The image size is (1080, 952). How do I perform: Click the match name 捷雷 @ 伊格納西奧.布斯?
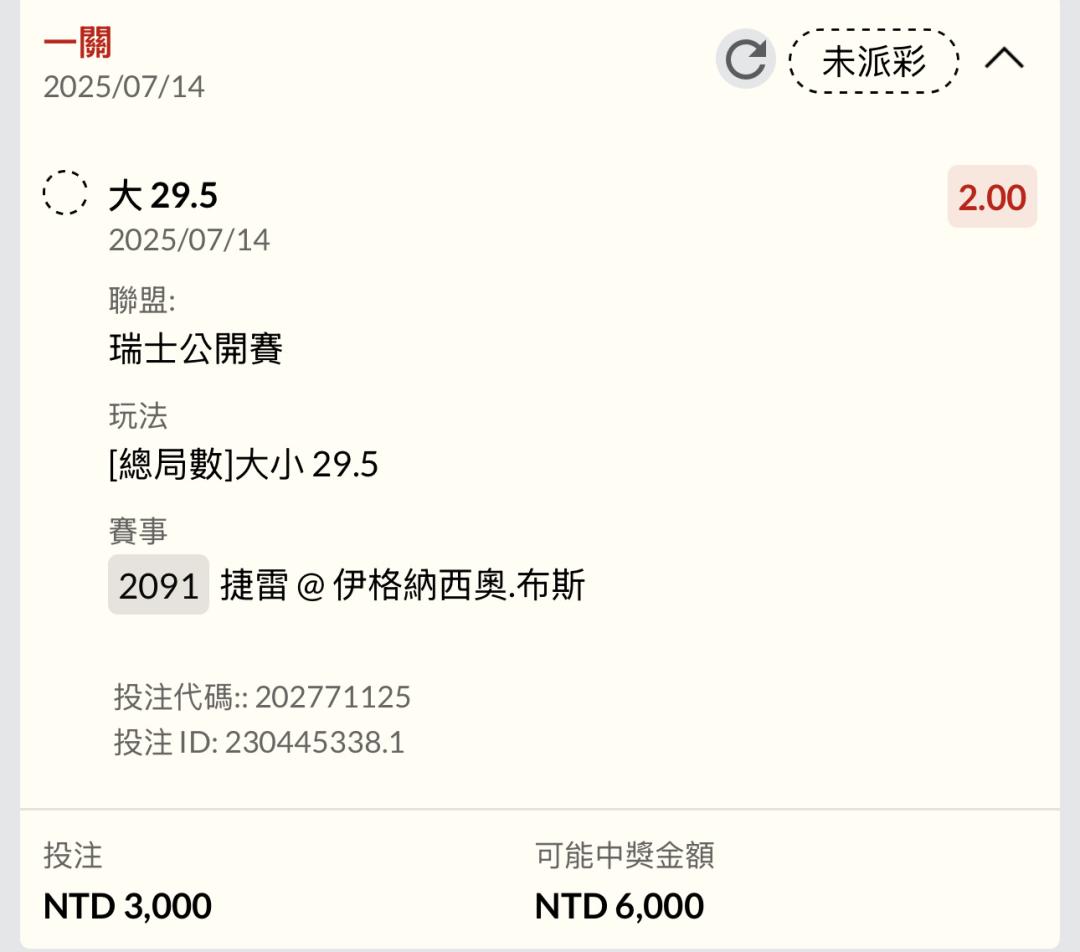pyautogui.click(x=403, y=586)
